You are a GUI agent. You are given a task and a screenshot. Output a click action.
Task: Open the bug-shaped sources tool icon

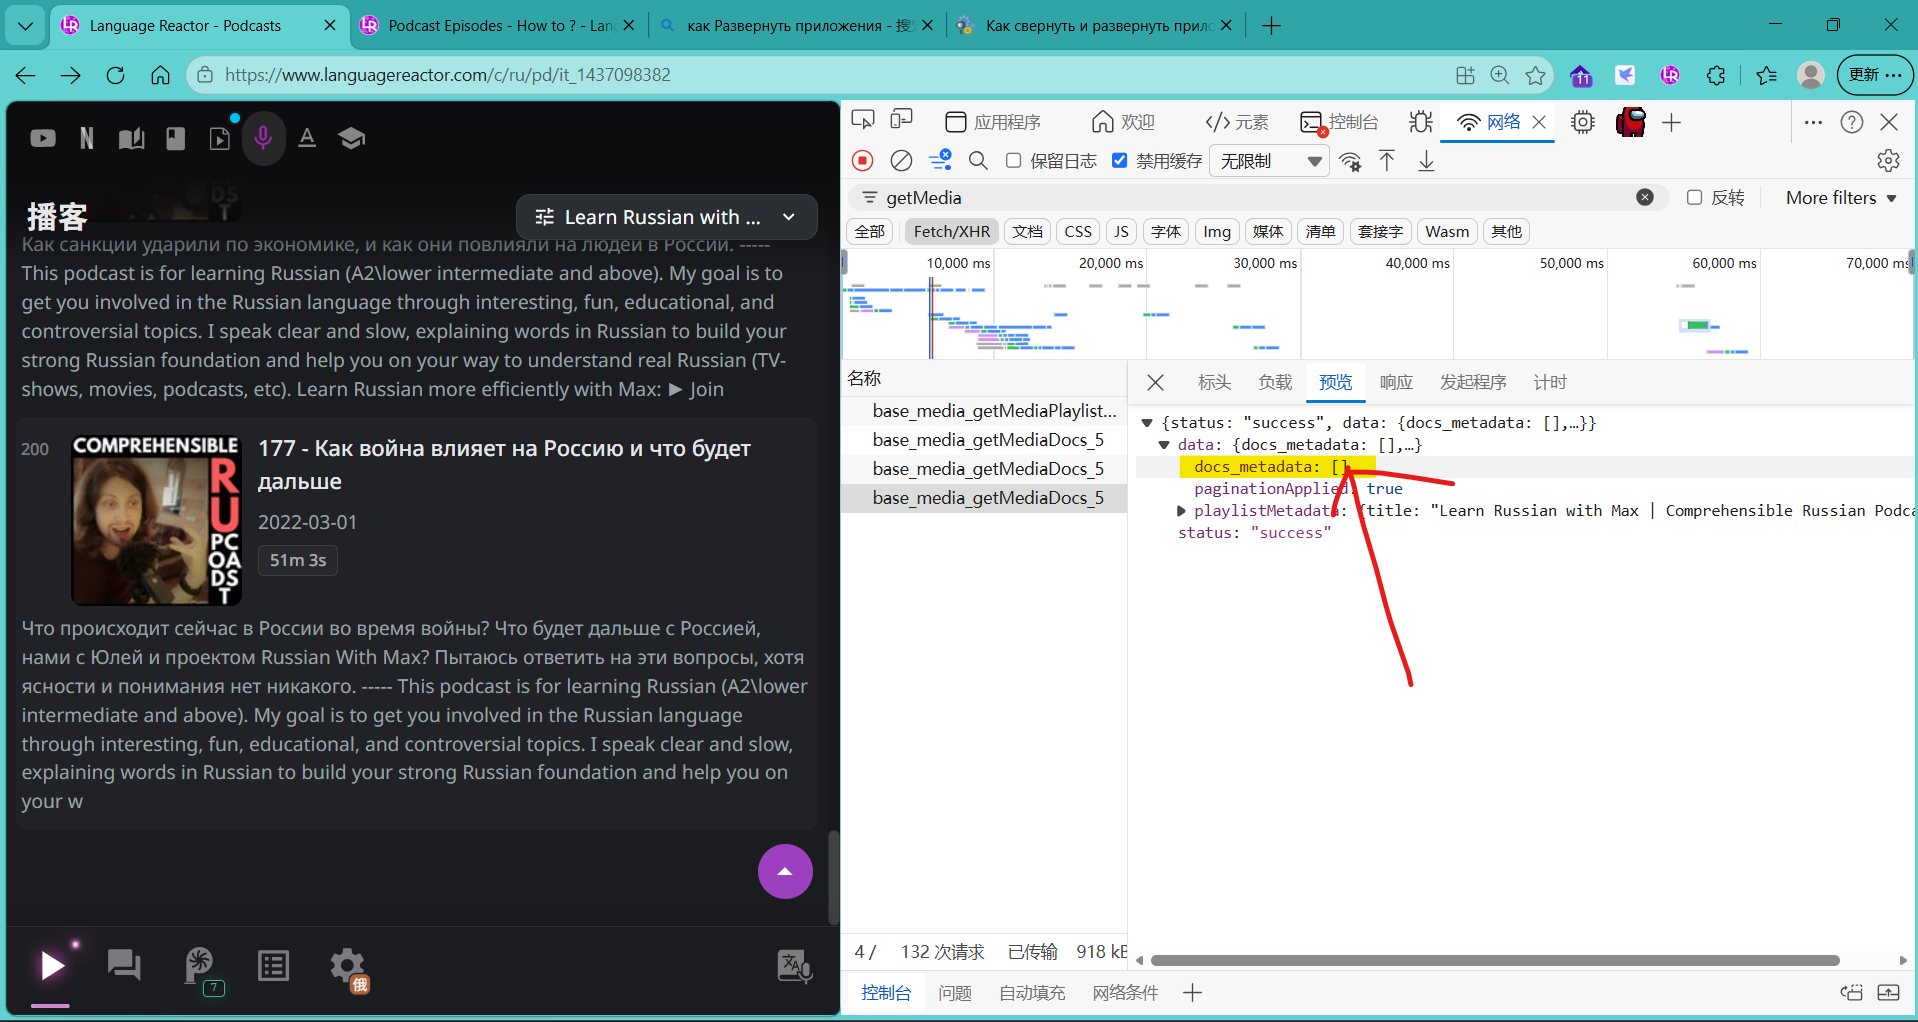[1421, 122]
